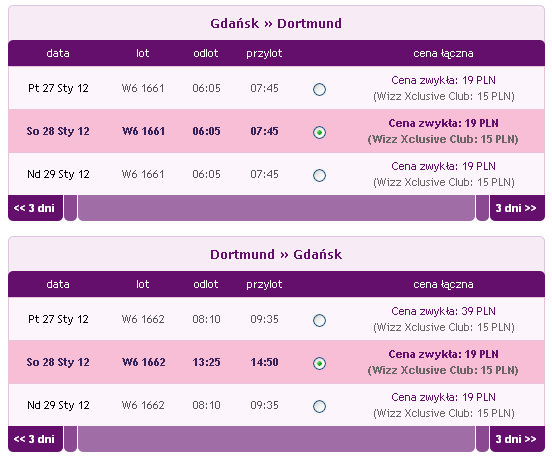Click the Dortmund–Gdańsk date range slider bar
This screenshot has height=465, width=552.
pos(276,439)
